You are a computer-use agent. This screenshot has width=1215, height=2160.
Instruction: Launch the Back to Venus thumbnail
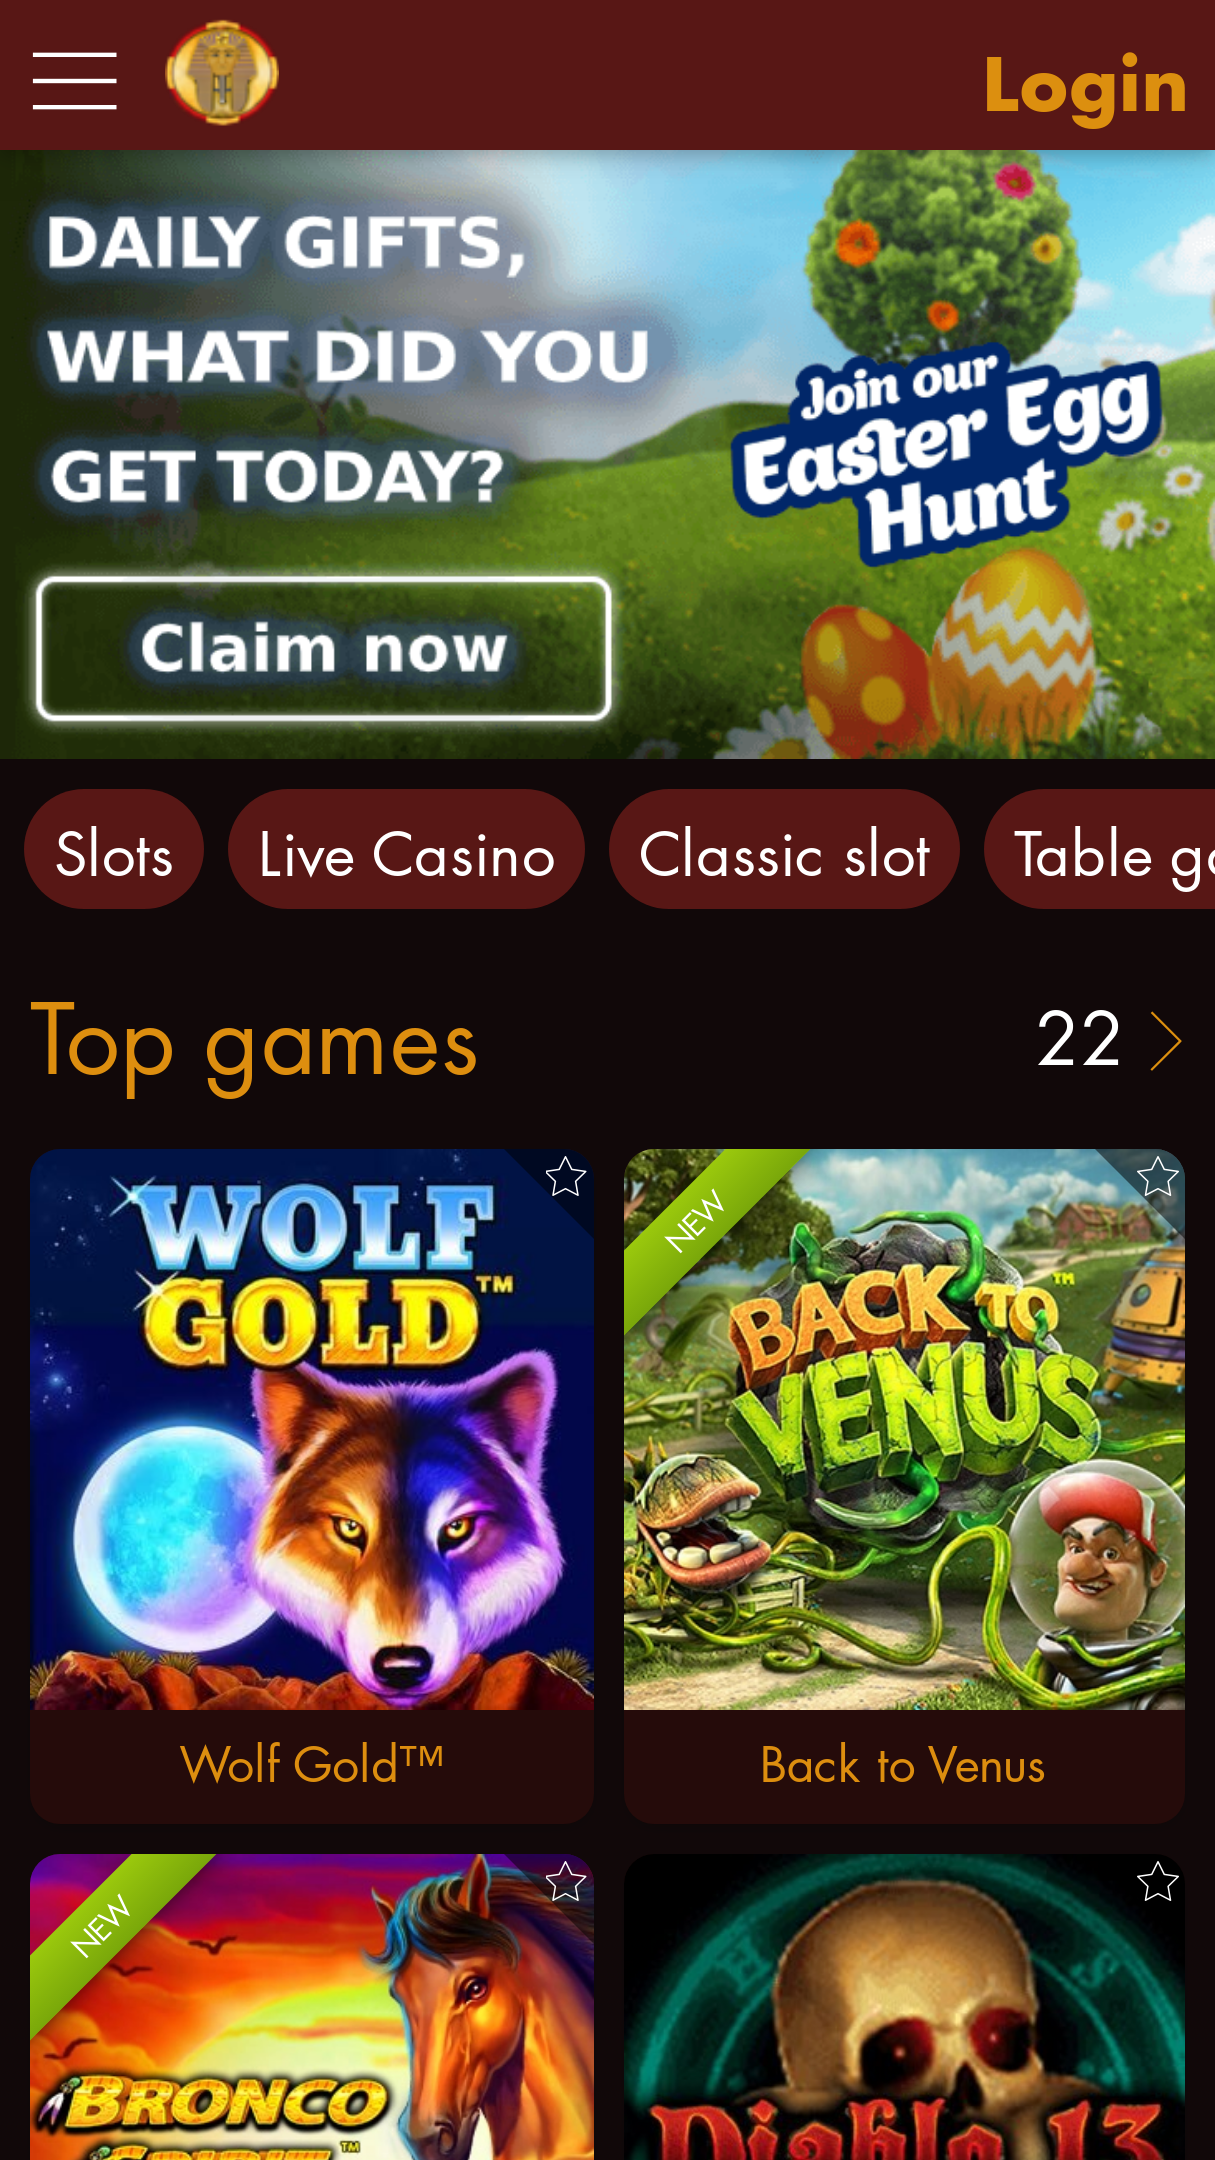pyautogui.click(x=904, y=1429)
